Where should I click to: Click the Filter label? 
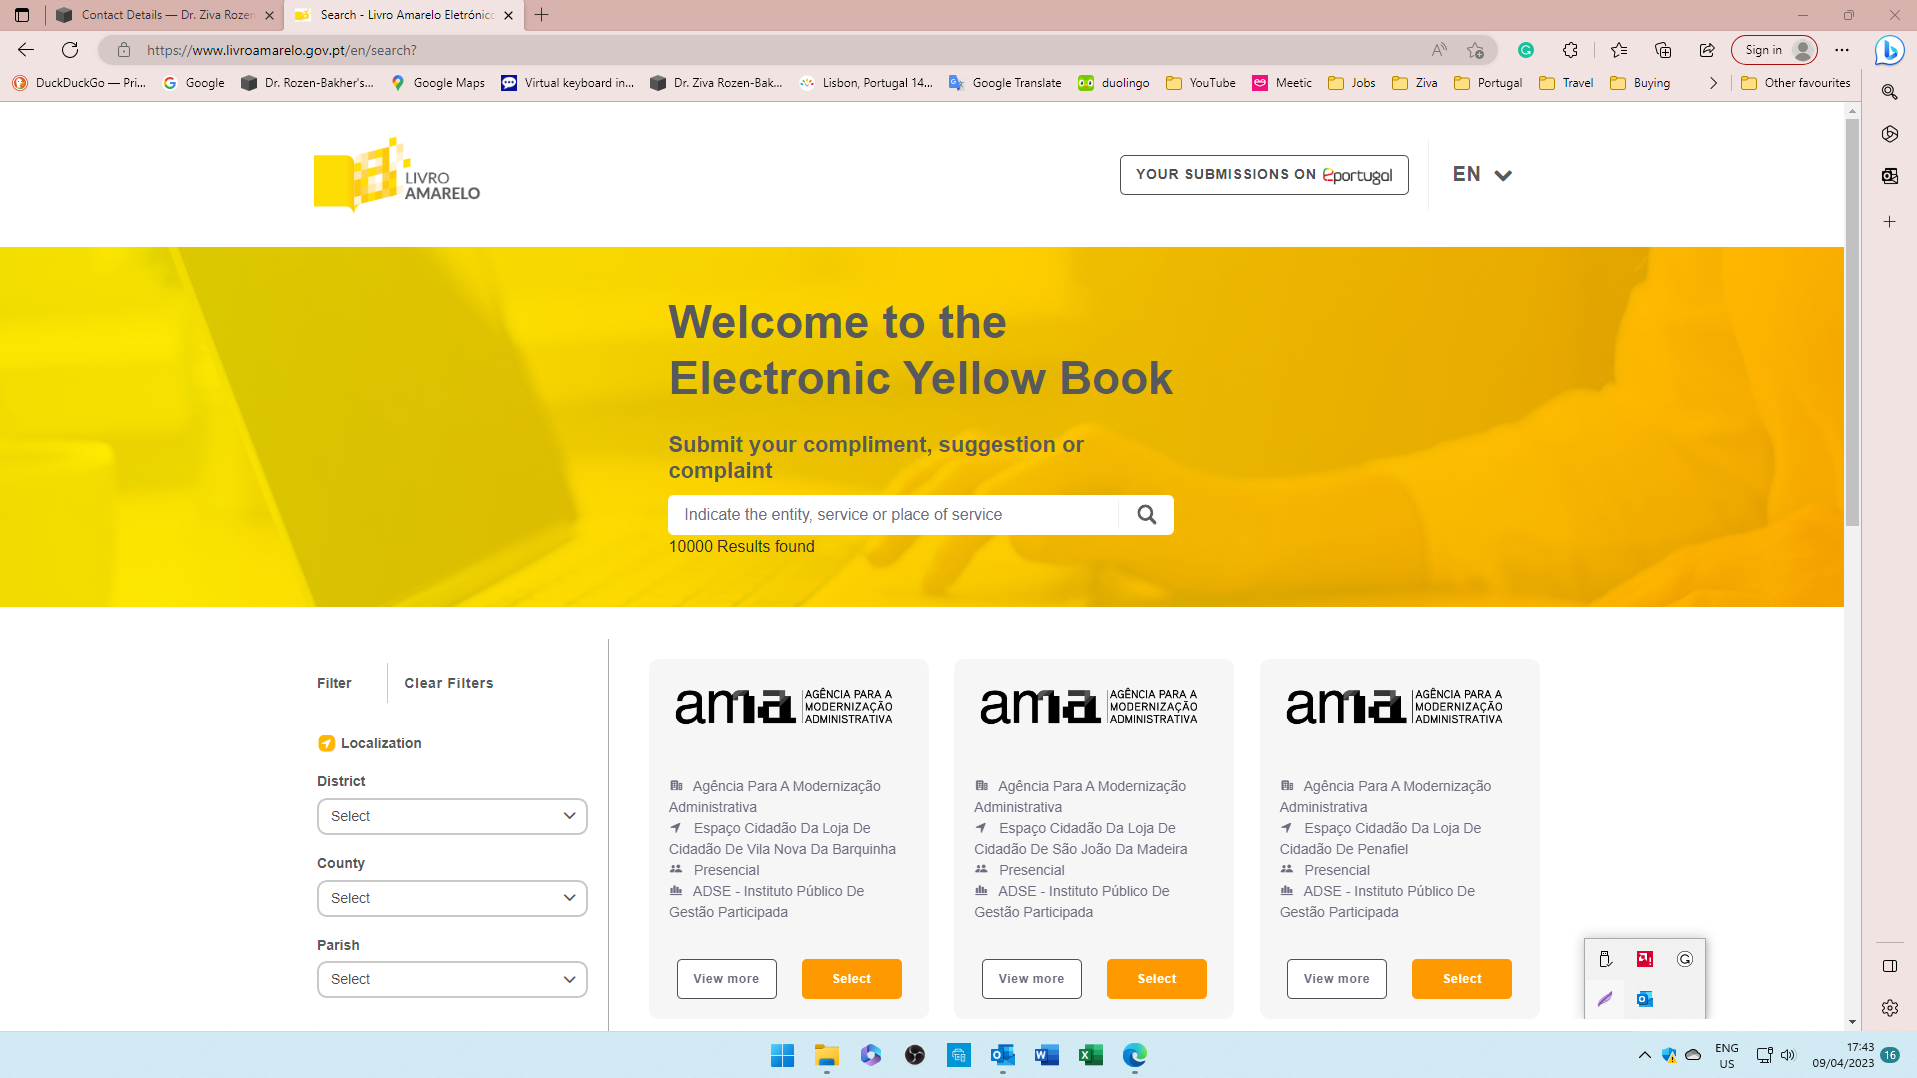(334, 683)
